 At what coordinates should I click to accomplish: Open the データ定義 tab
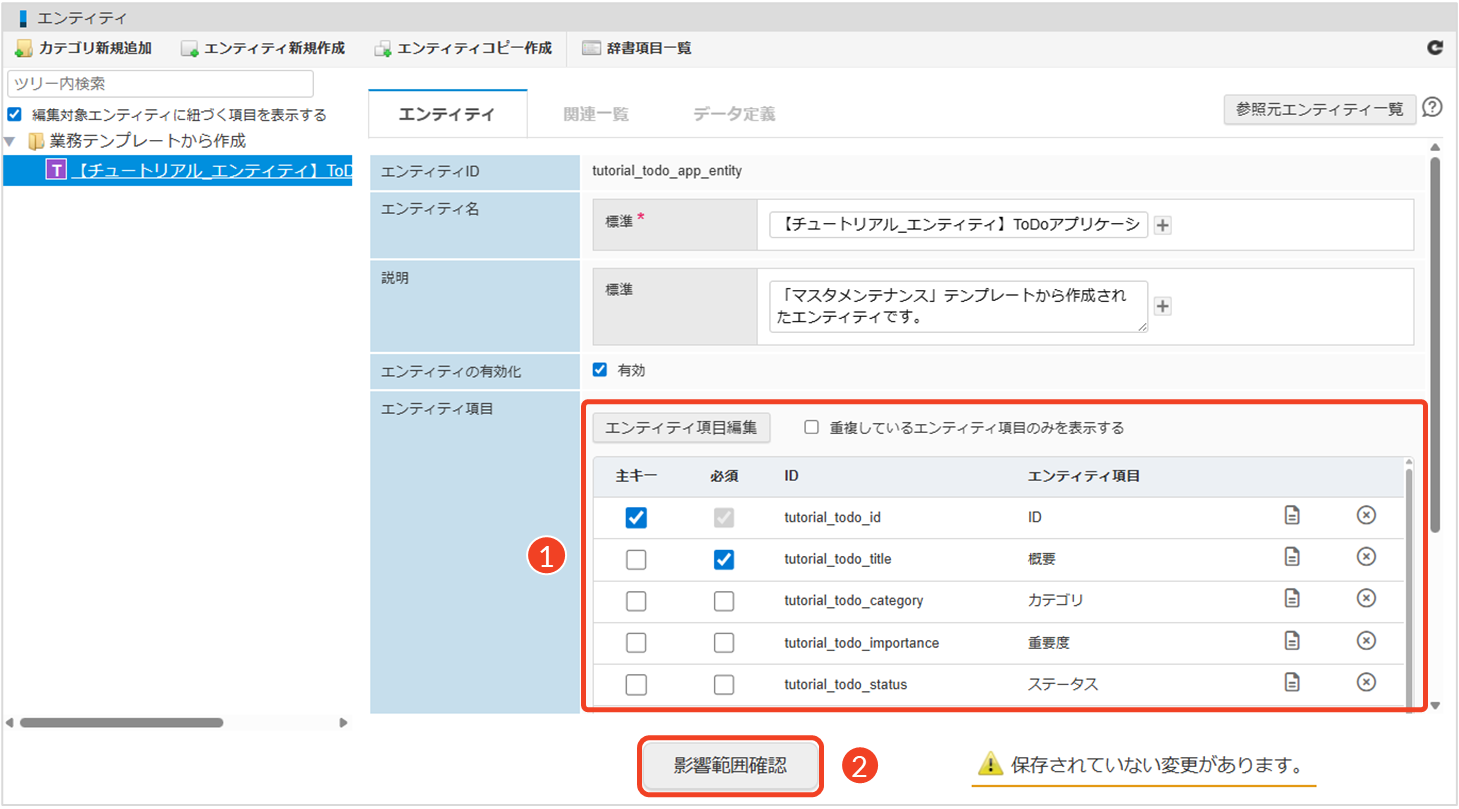(734, 114)
